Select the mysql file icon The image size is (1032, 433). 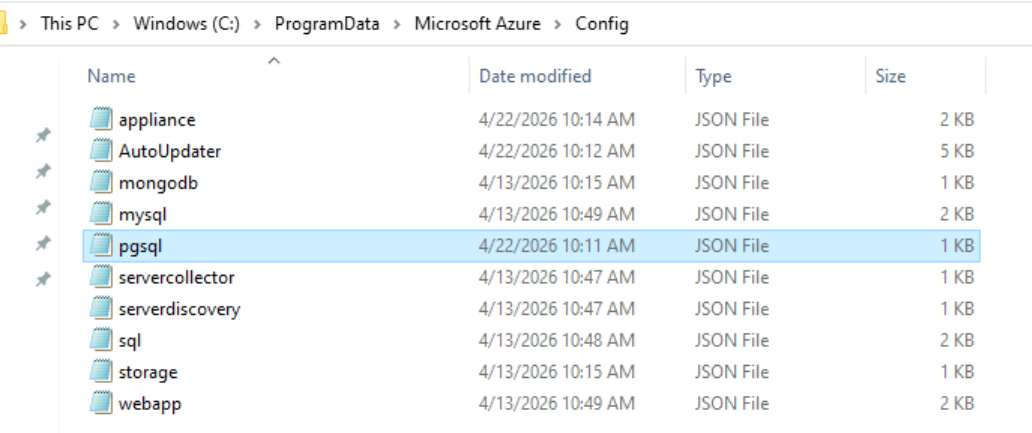coord(101,214)
